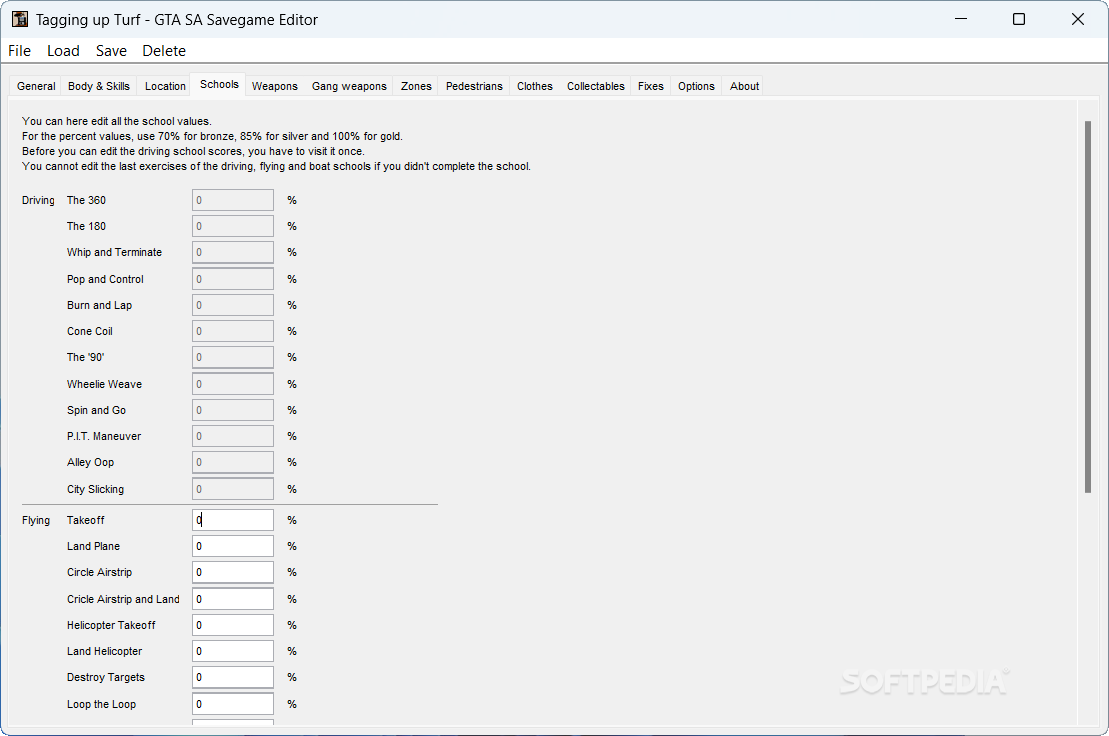Click the Takeoff percent field
The image size is (1109, 736).
point(233,520)
